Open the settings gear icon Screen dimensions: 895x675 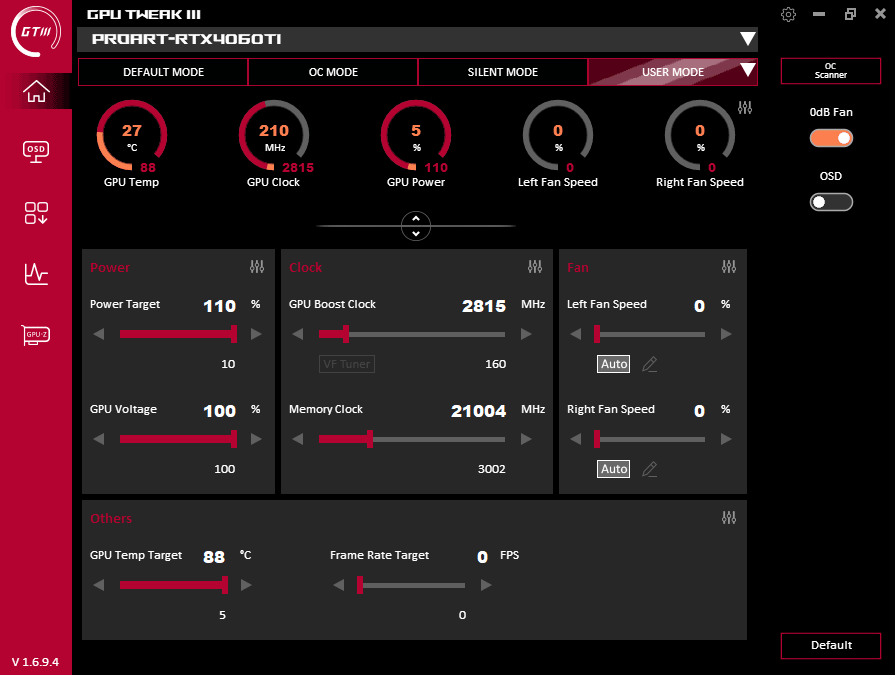point(788,14)
